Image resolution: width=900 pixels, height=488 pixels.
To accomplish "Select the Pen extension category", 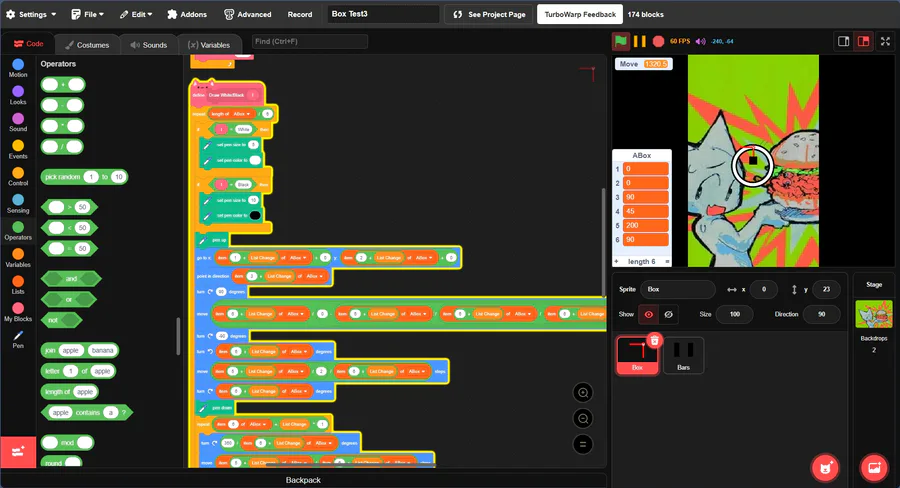I will click(18, 339).
